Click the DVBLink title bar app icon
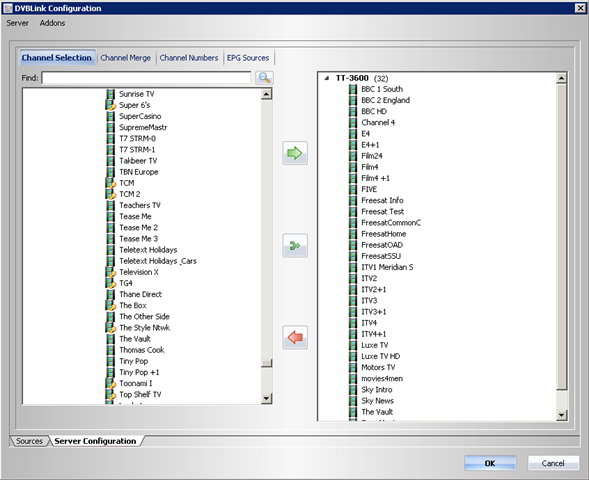 click(x=8, y=8)
